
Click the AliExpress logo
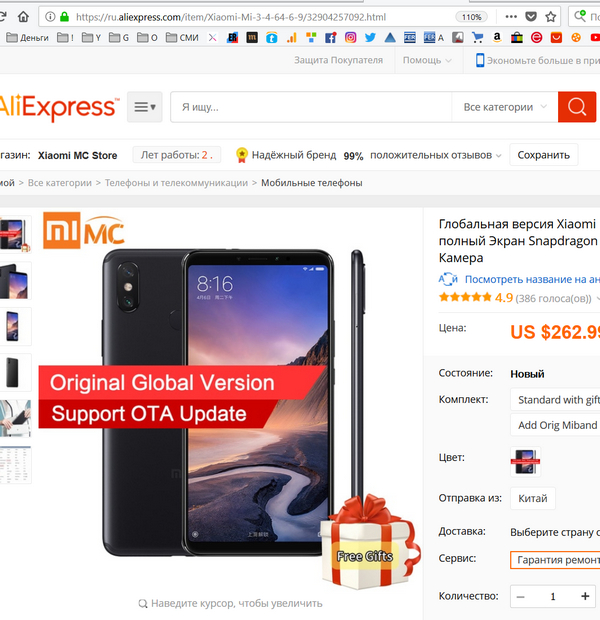click(58, 107)
